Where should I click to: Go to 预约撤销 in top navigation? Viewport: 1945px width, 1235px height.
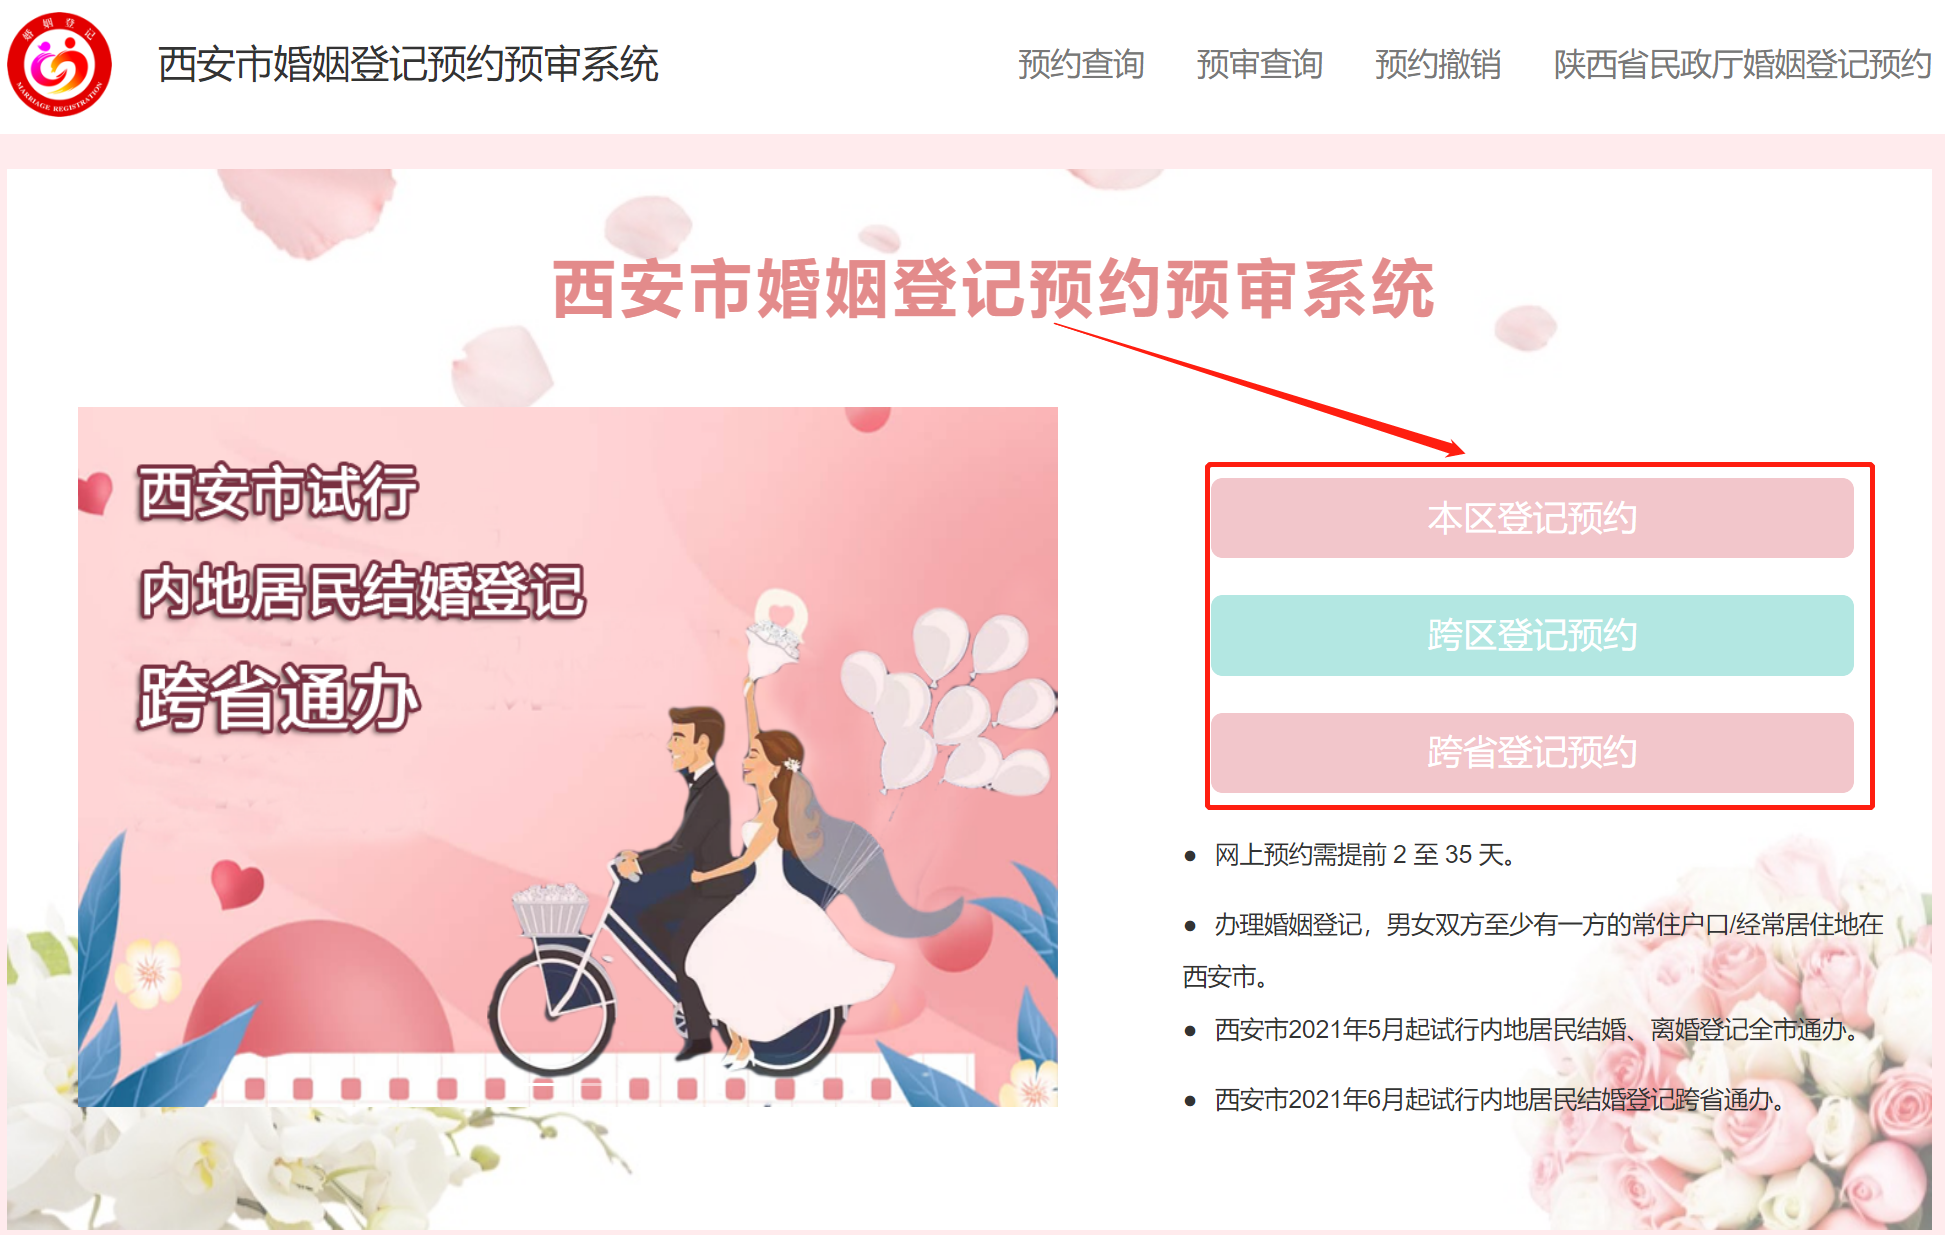[1437, 64]
